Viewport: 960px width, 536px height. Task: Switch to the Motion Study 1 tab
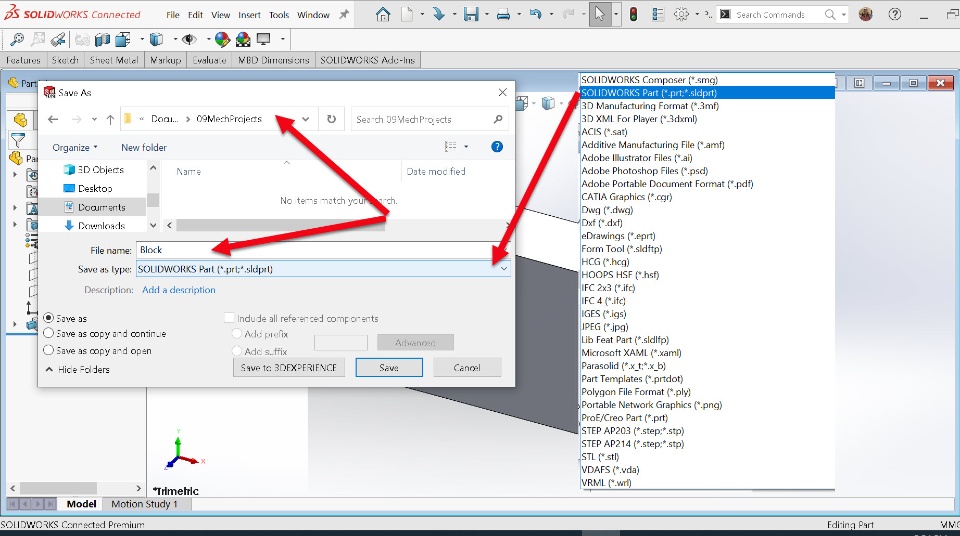pyautogui.click(x=144, y=504)
